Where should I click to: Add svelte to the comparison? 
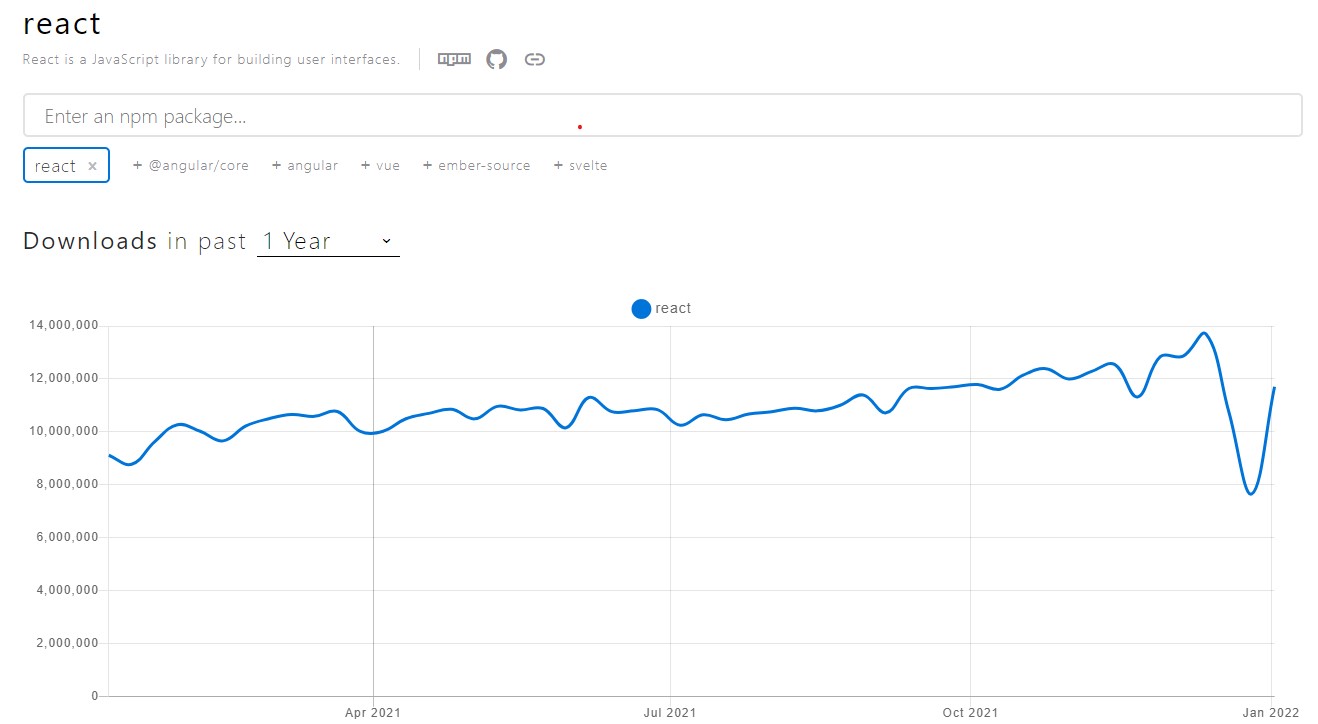(581, 165)
